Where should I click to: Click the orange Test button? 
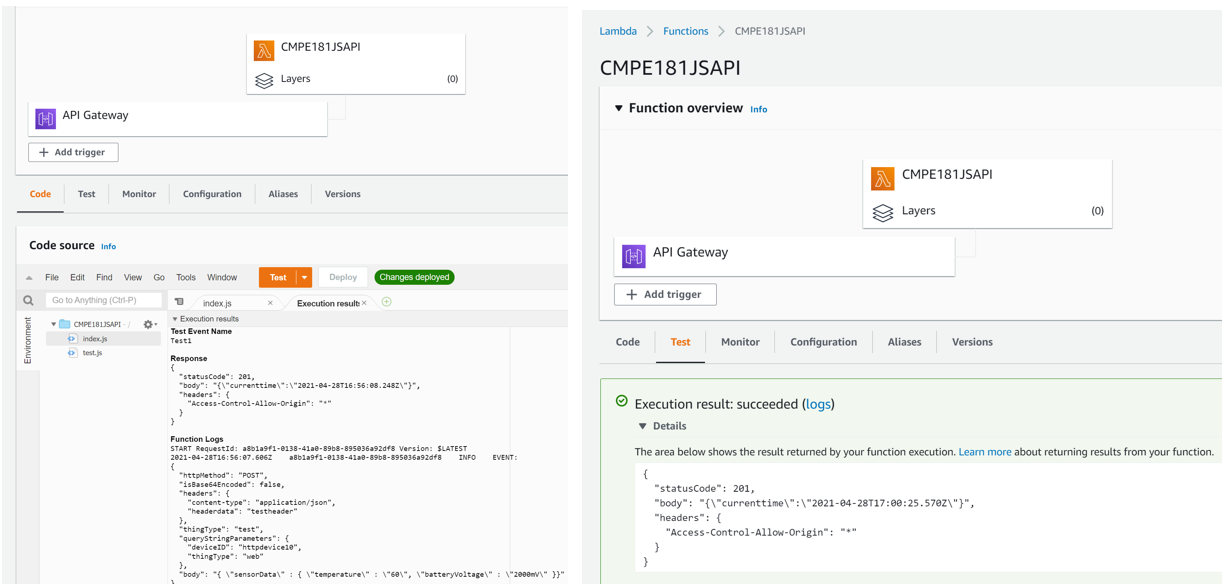278,277
